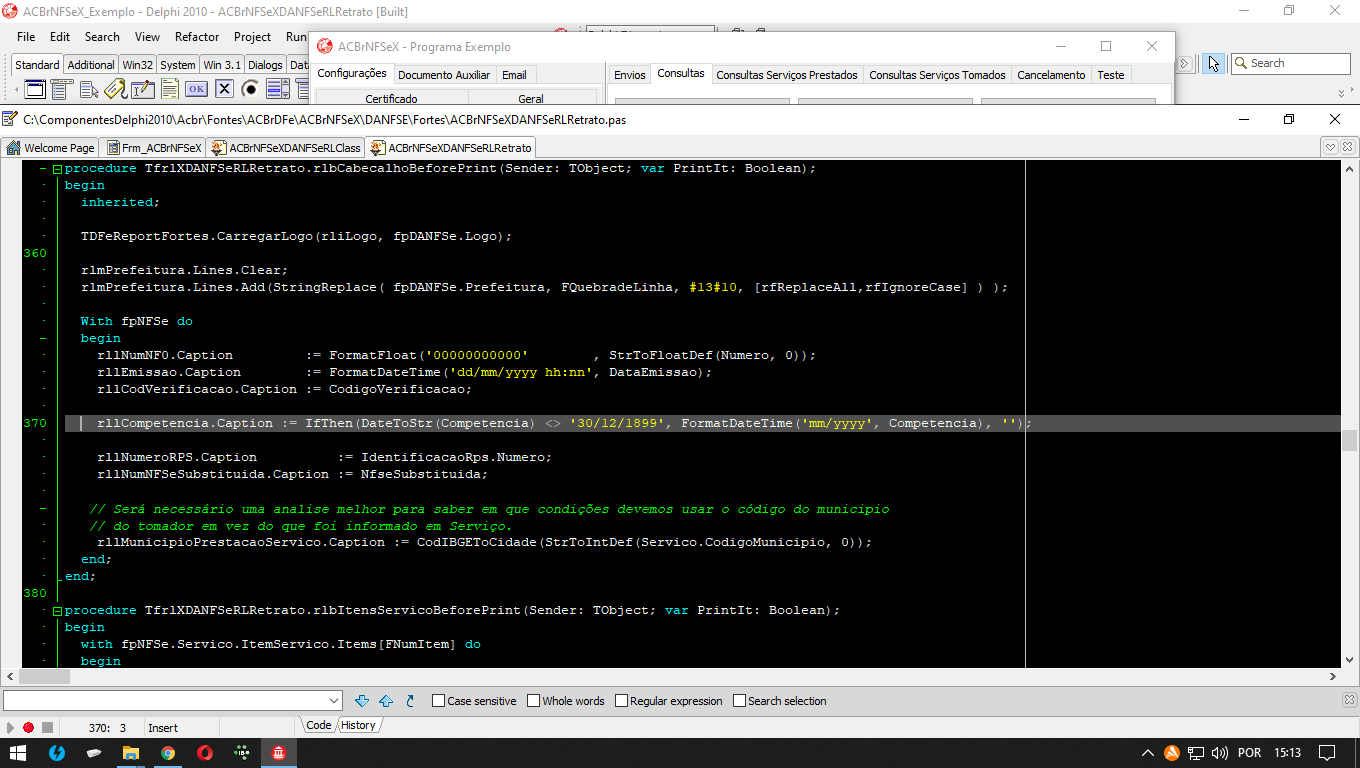Enable Regular expression search option
Image resolution: width=1360 pixels, height=768 pixels.
[668, 701]
